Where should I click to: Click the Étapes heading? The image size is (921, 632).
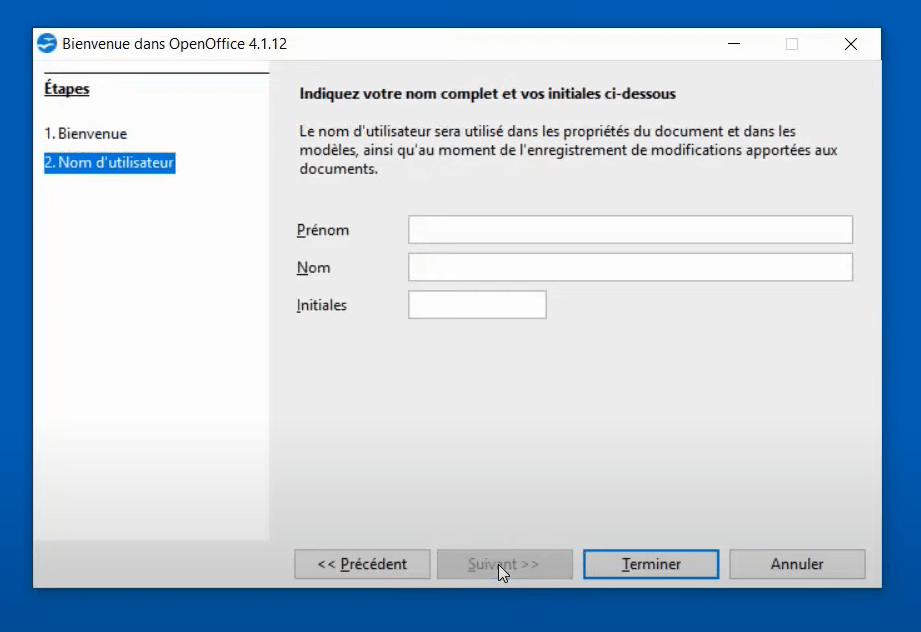[67, 89]
